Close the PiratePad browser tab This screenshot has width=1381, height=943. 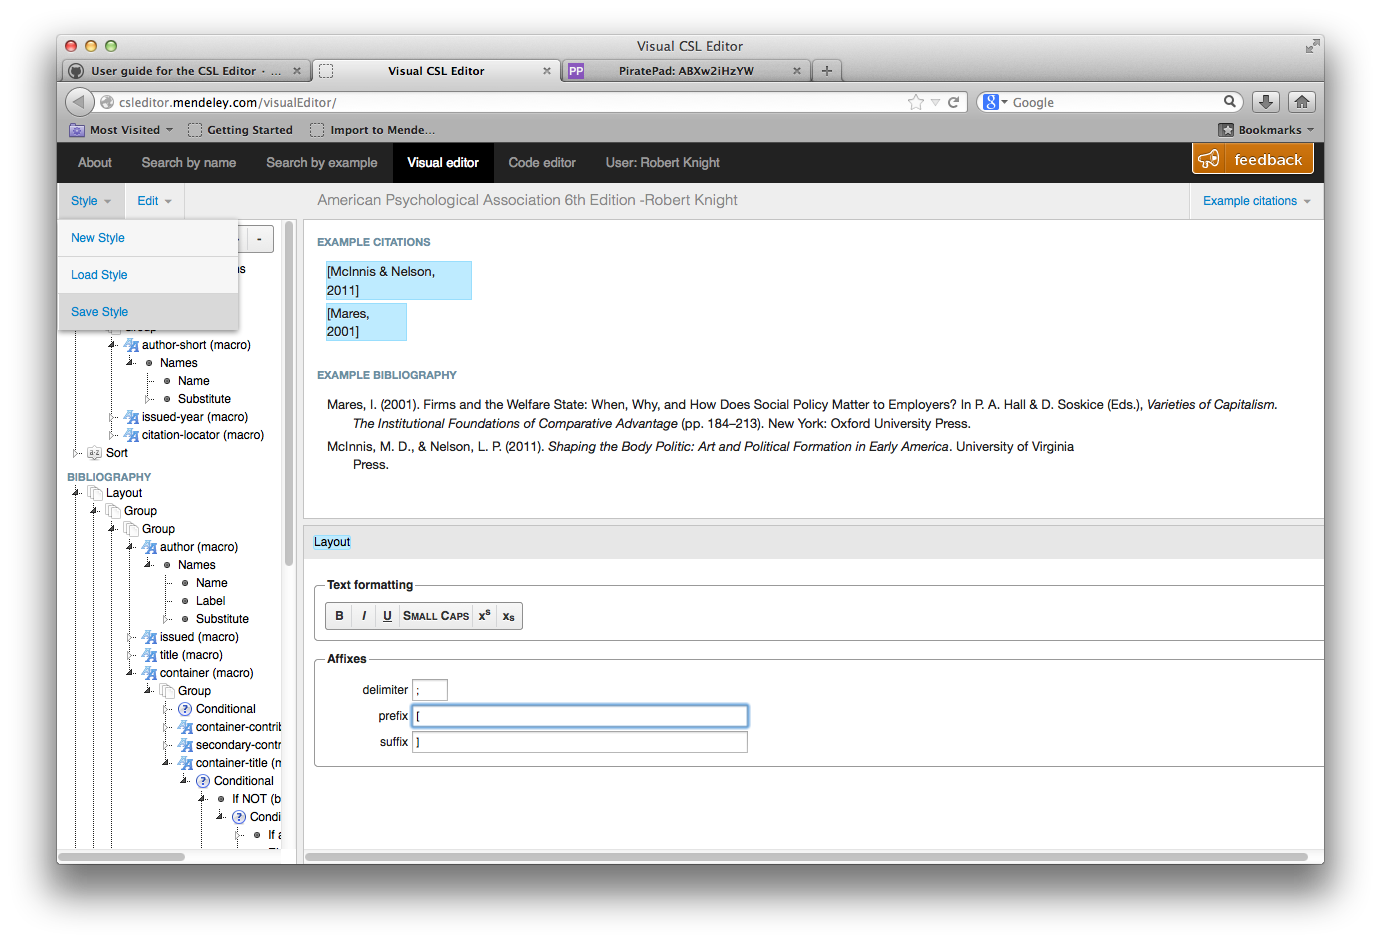coord(797,71)
